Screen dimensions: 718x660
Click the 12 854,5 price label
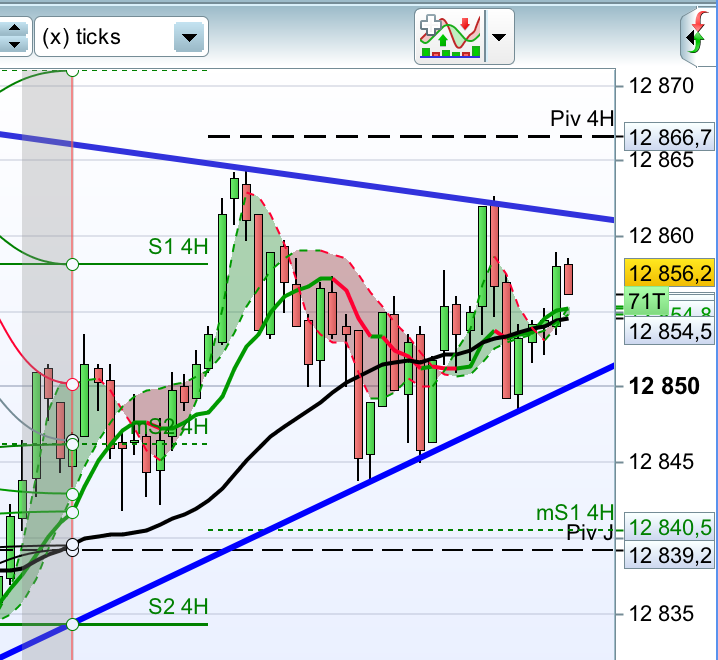[x=669, y=331]
